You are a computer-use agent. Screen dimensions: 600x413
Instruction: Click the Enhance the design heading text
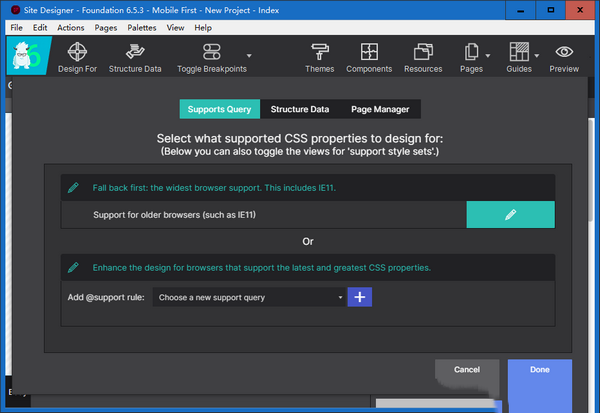click(x=261, y=268)
